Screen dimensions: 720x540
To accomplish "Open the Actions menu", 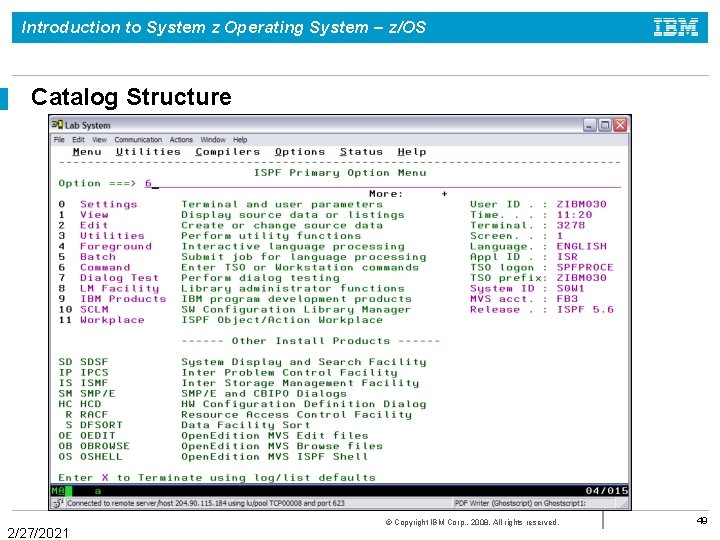I will click(181, 140).
